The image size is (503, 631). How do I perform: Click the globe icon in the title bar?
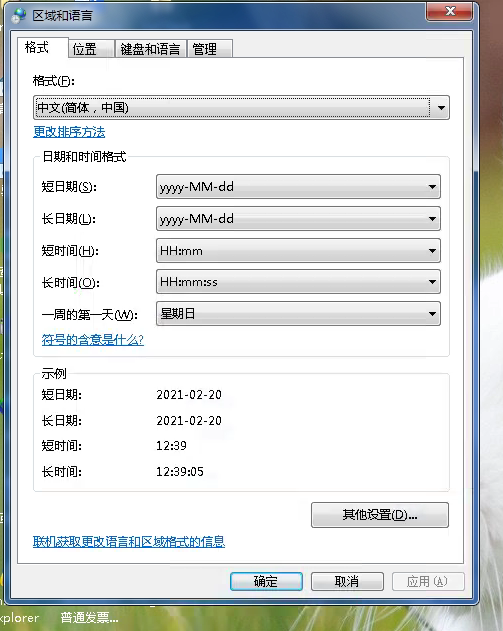coord(19,16)
